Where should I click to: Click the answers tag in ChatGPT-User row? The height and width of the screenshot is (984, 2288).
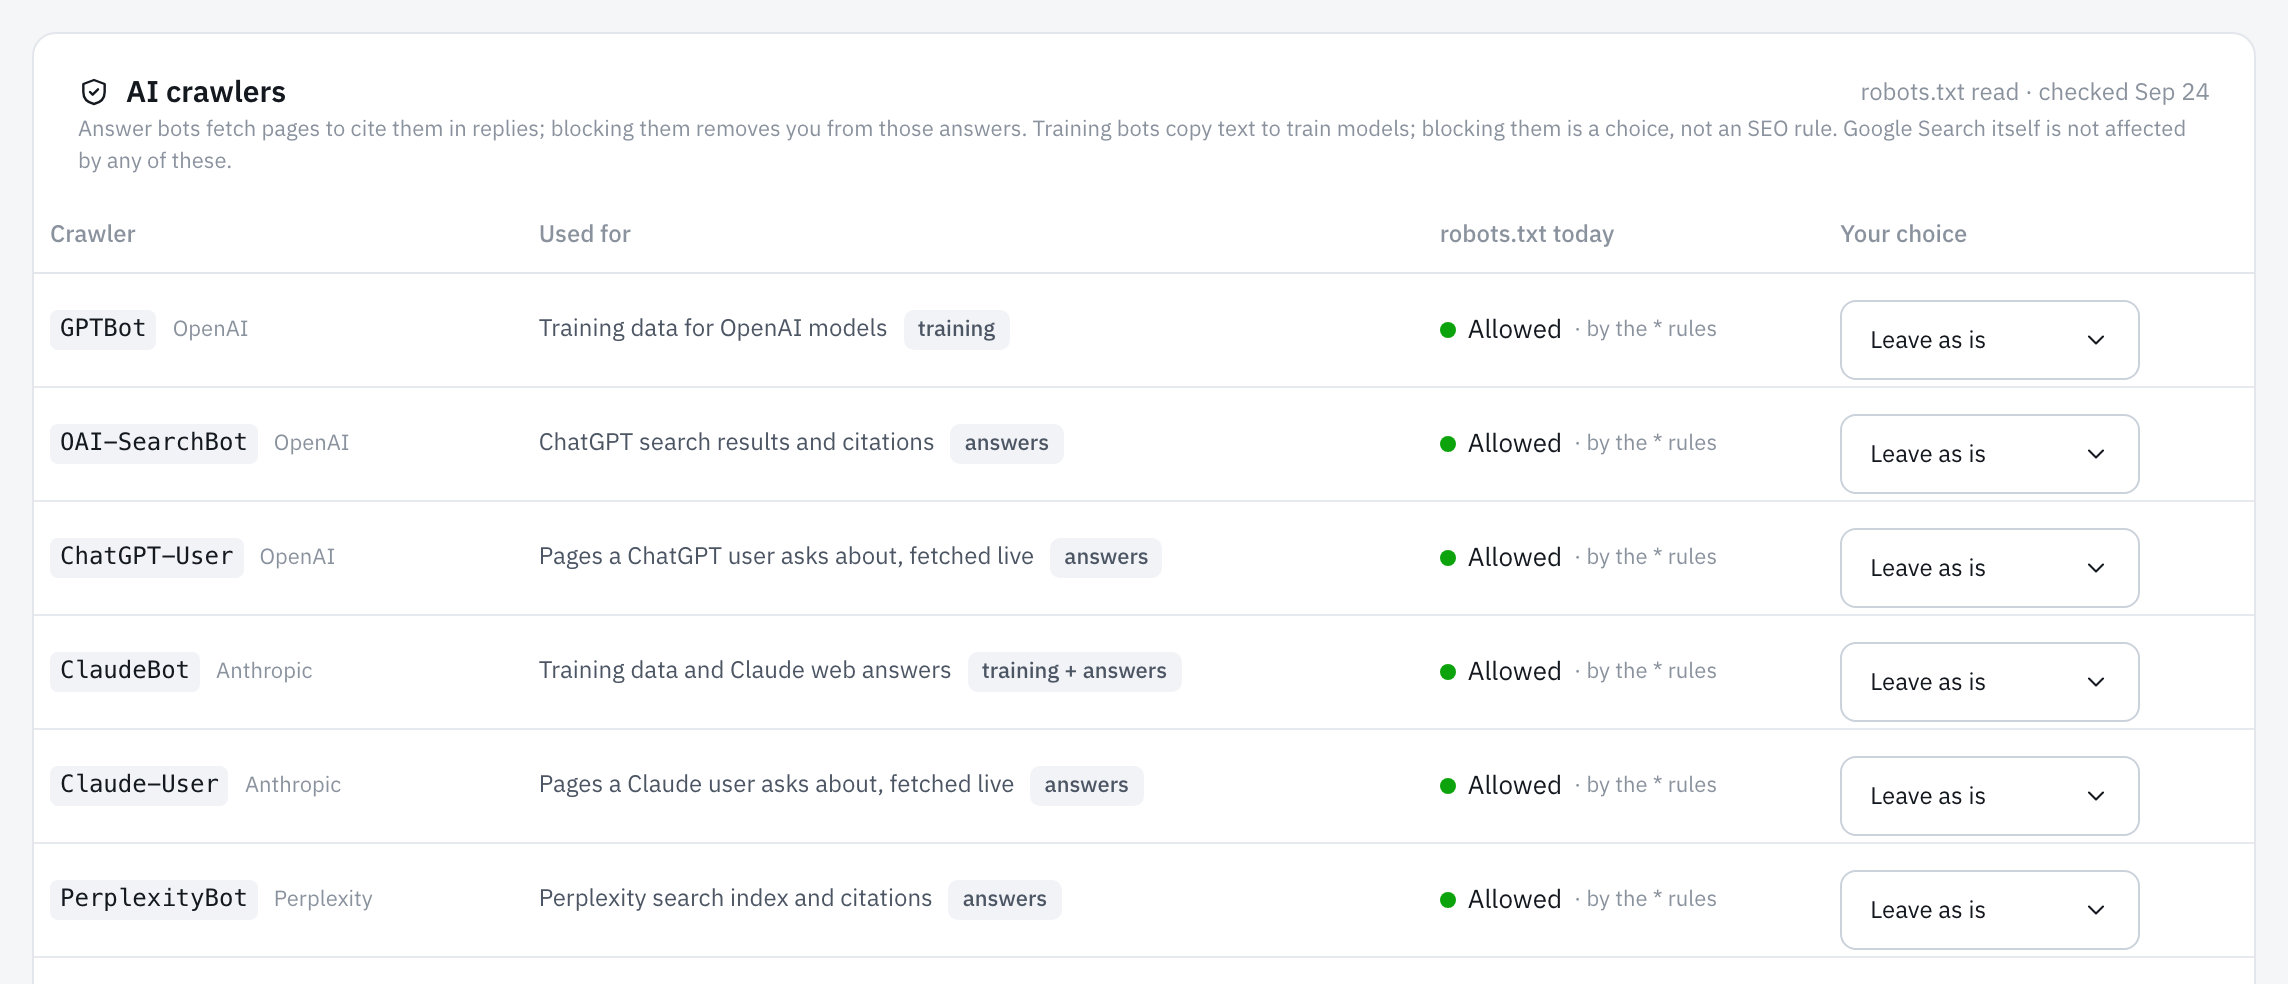[x=1106, y=557]
